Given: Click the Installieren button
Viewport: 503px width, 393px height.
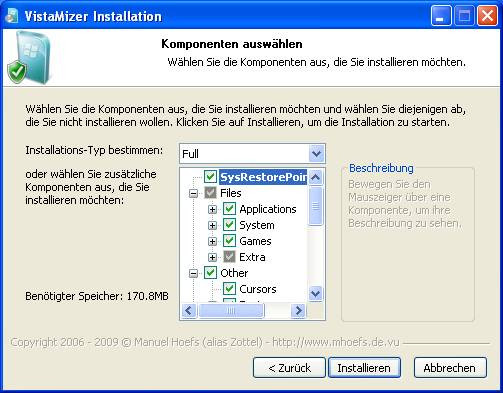Looking at the screenshot, I should click(x=364, y=368).
